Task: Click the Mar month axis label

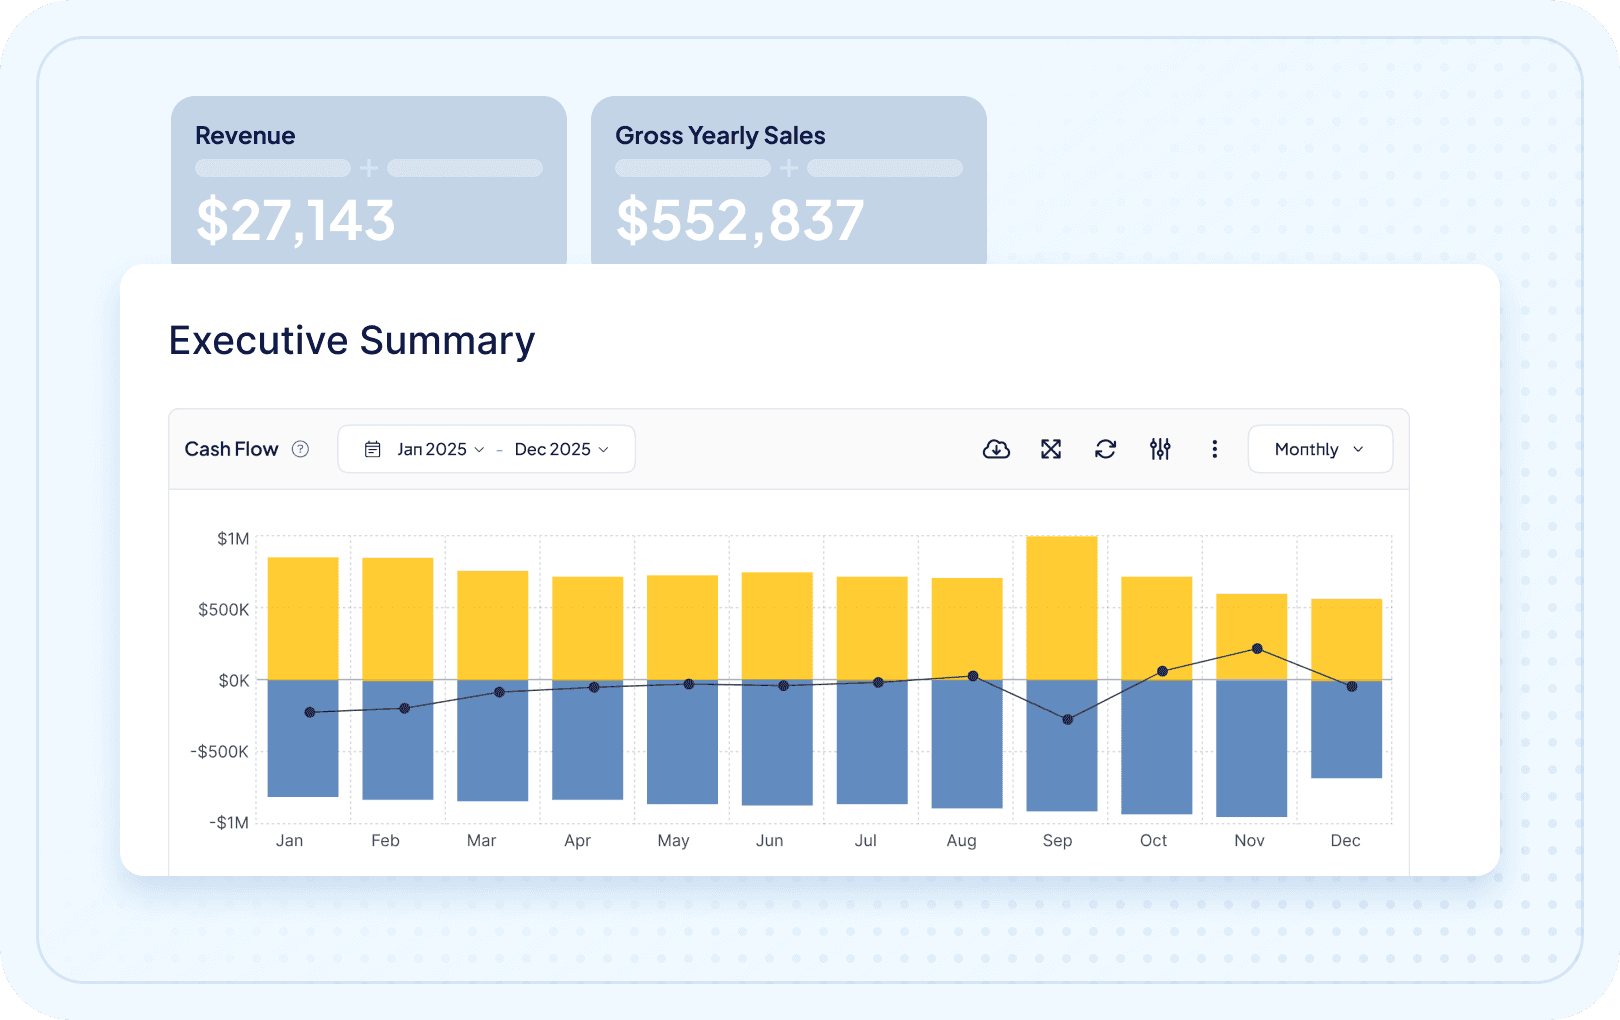Action: tap(481, 841)
